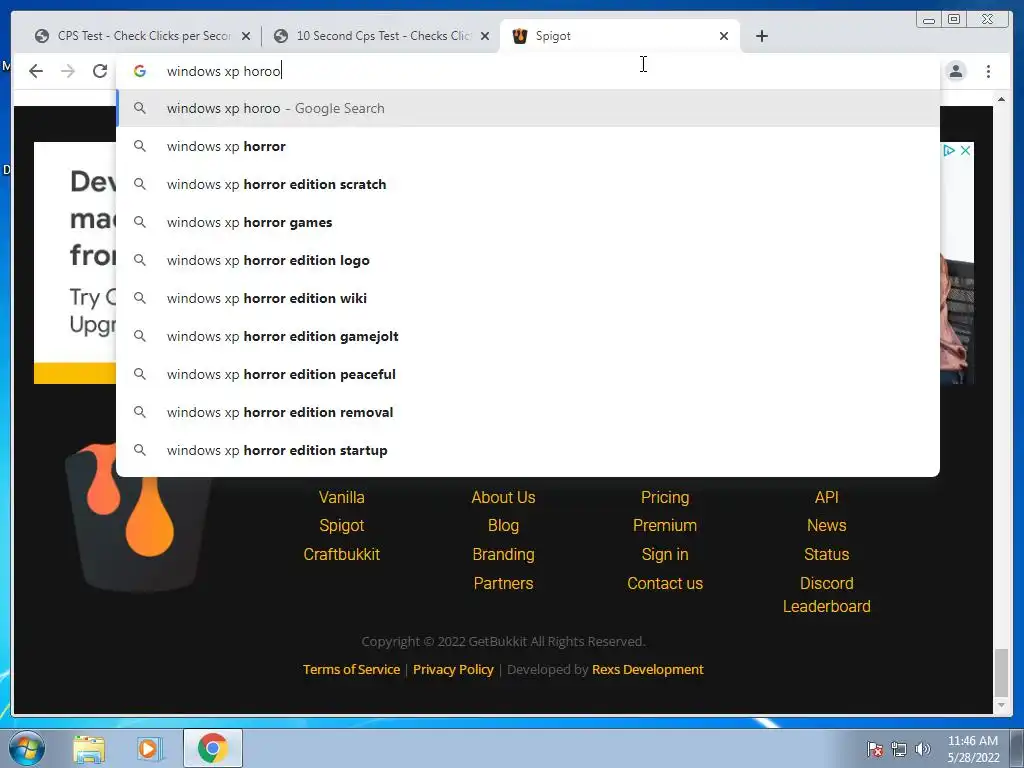The height and width of the screenshot is (768, 1024).
Task: Click the network tray icon
Action: point(899,749)
